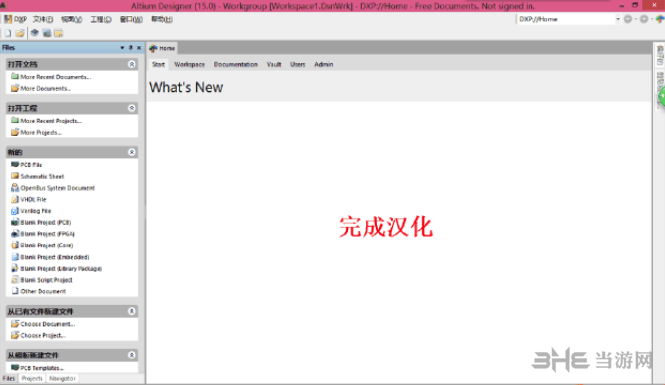This screenshot has width=665, height=385.
Task: Pin the Files panel
Action: (x=131, y=47)
